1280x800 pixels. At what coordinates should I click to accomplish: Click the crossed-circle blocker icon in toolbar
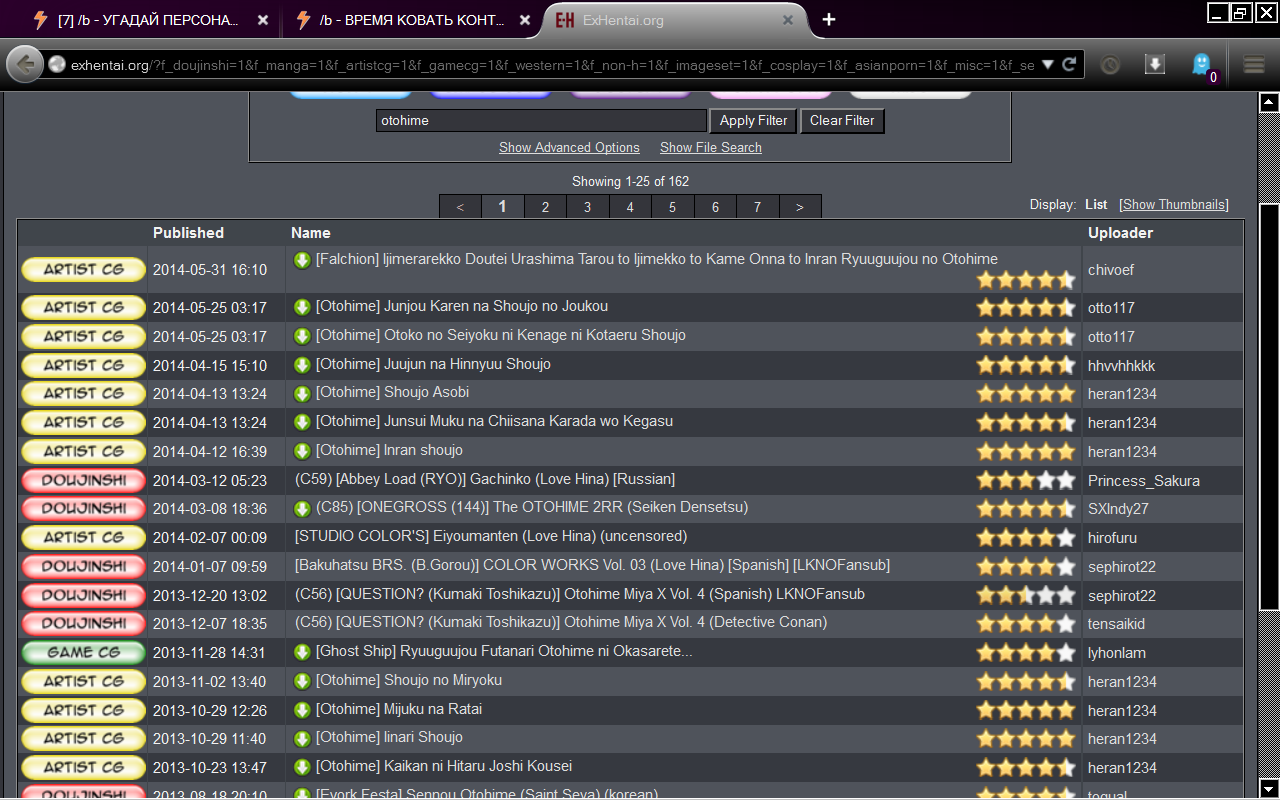(1110, 65)
